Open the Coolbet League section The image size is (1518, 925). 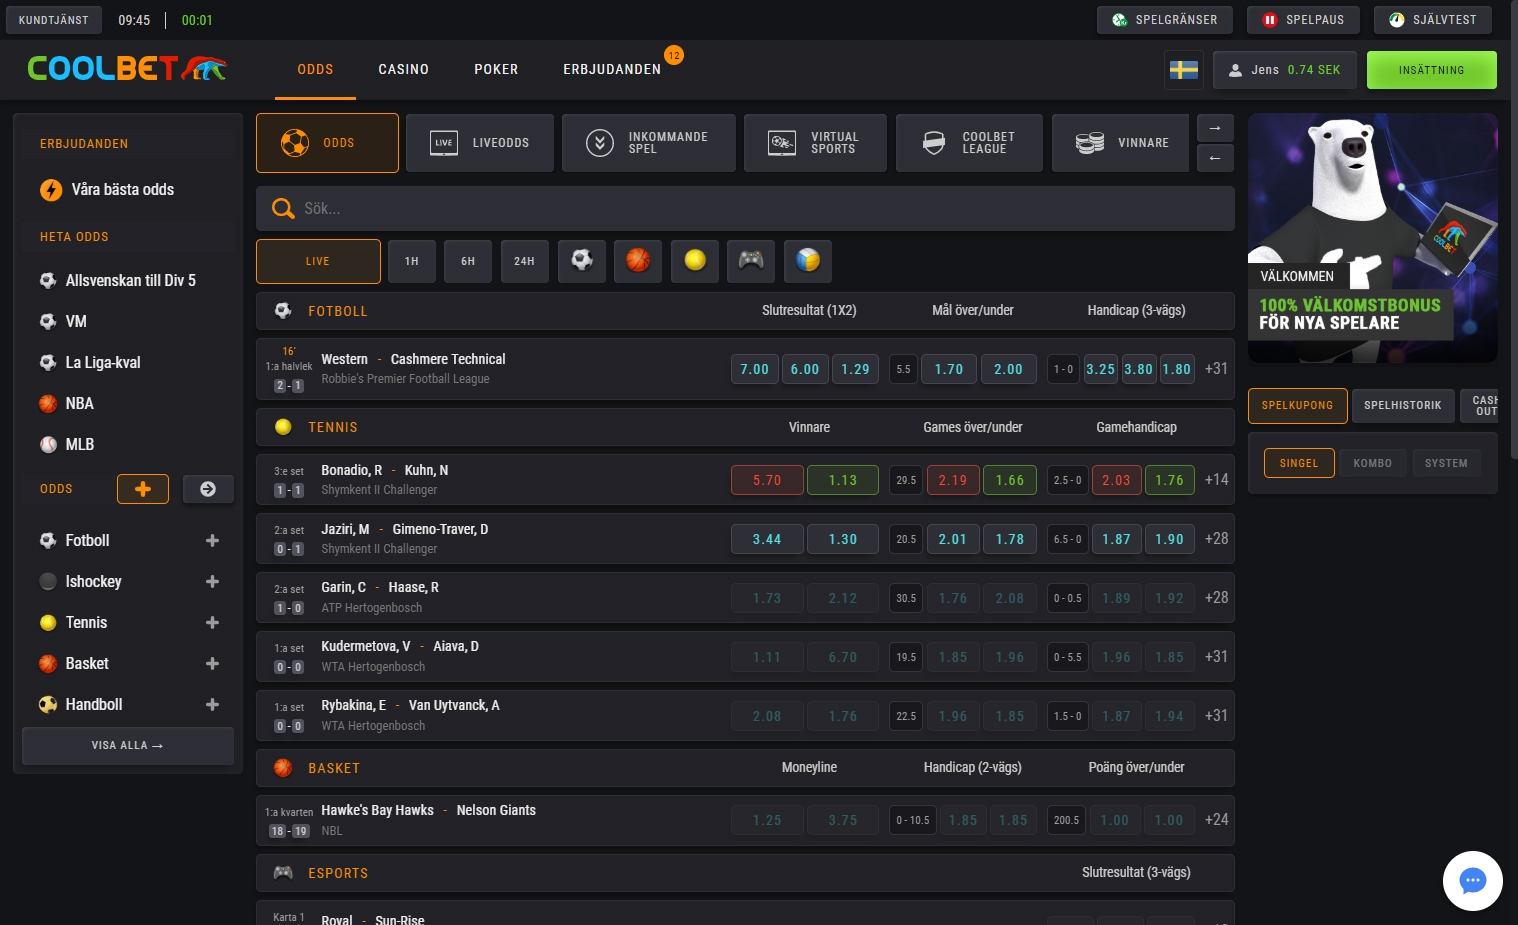point(968,142)
